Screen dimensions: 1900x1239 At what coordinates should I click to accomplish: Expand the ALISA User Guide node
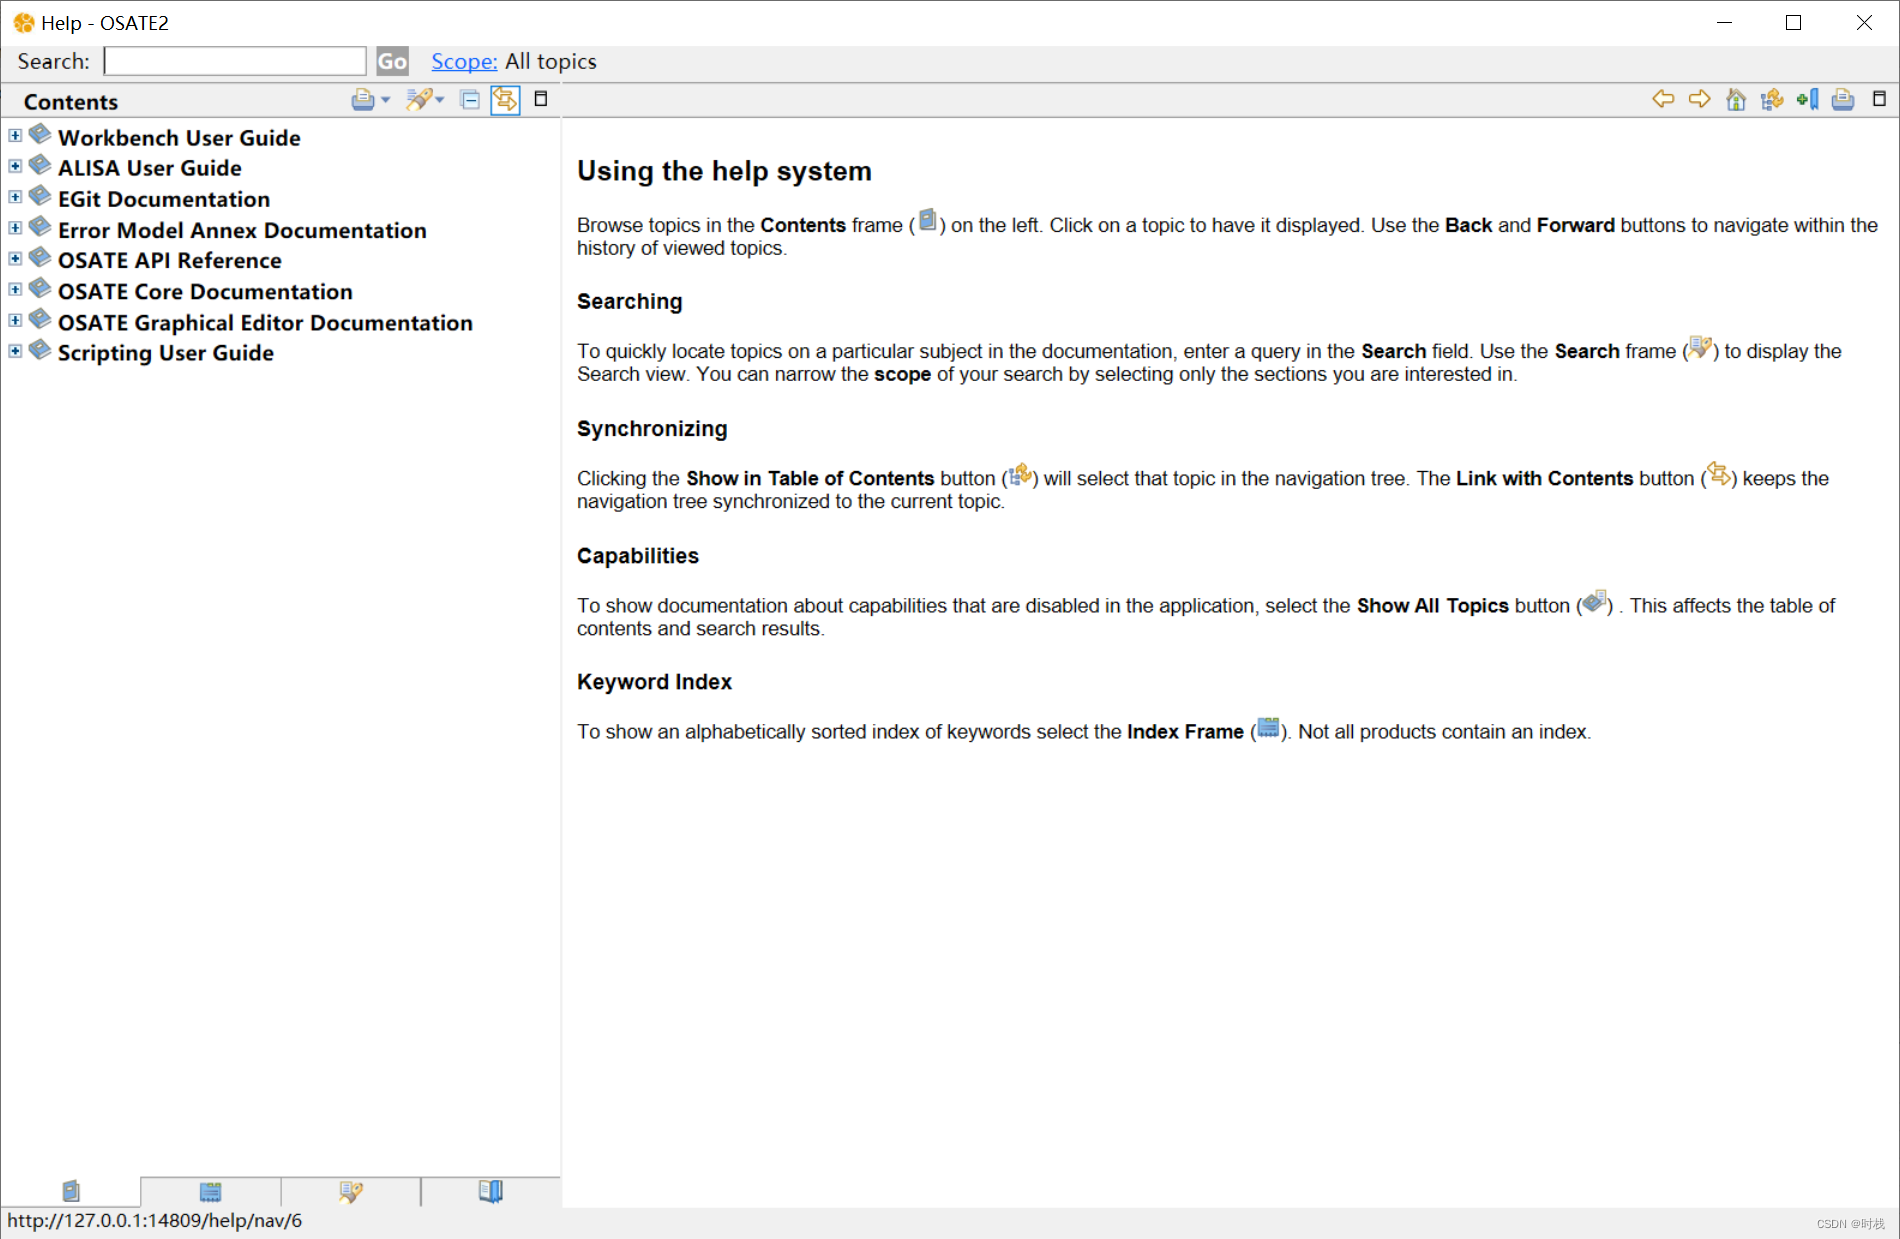click(15, 166)
